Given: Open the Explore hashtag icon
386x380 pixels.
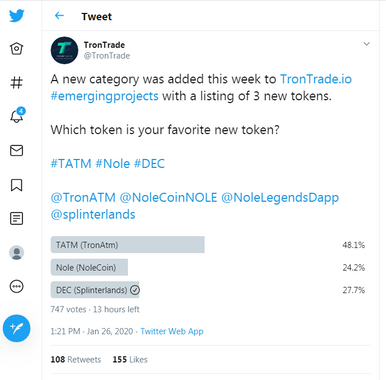Looking at the screenshot, I should coord(16,82).
